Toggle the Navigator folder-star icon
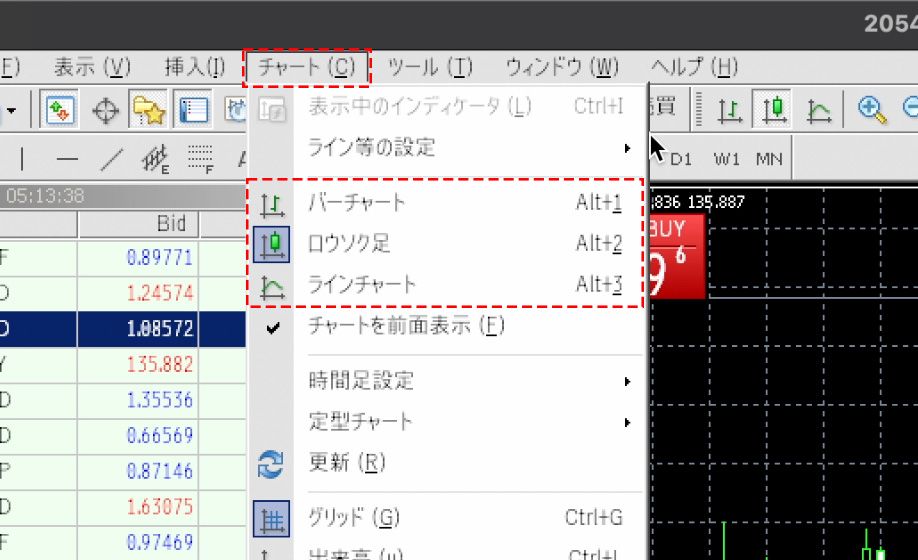This screenshot has height=560, width=918. 149,109
